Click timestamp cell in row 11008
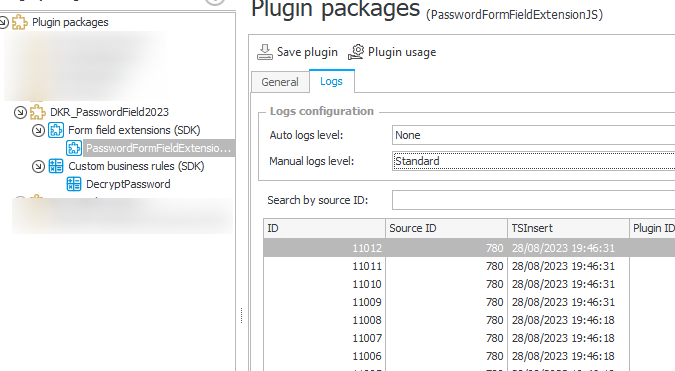Viewport: 675px width, 371px height. point(568,320)
